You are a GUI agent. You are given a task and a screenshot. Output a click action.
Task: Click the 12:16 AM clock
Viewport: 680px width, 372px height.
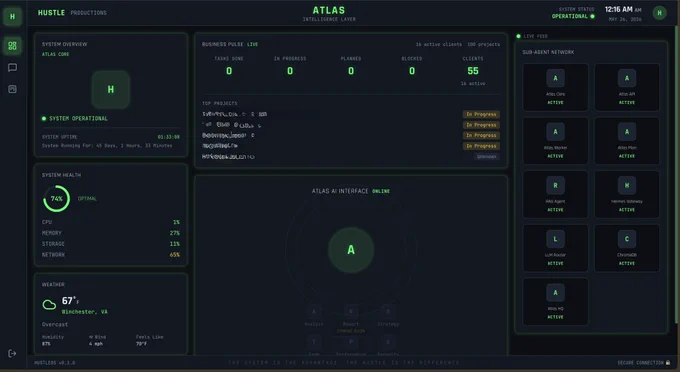pos(619,9)
